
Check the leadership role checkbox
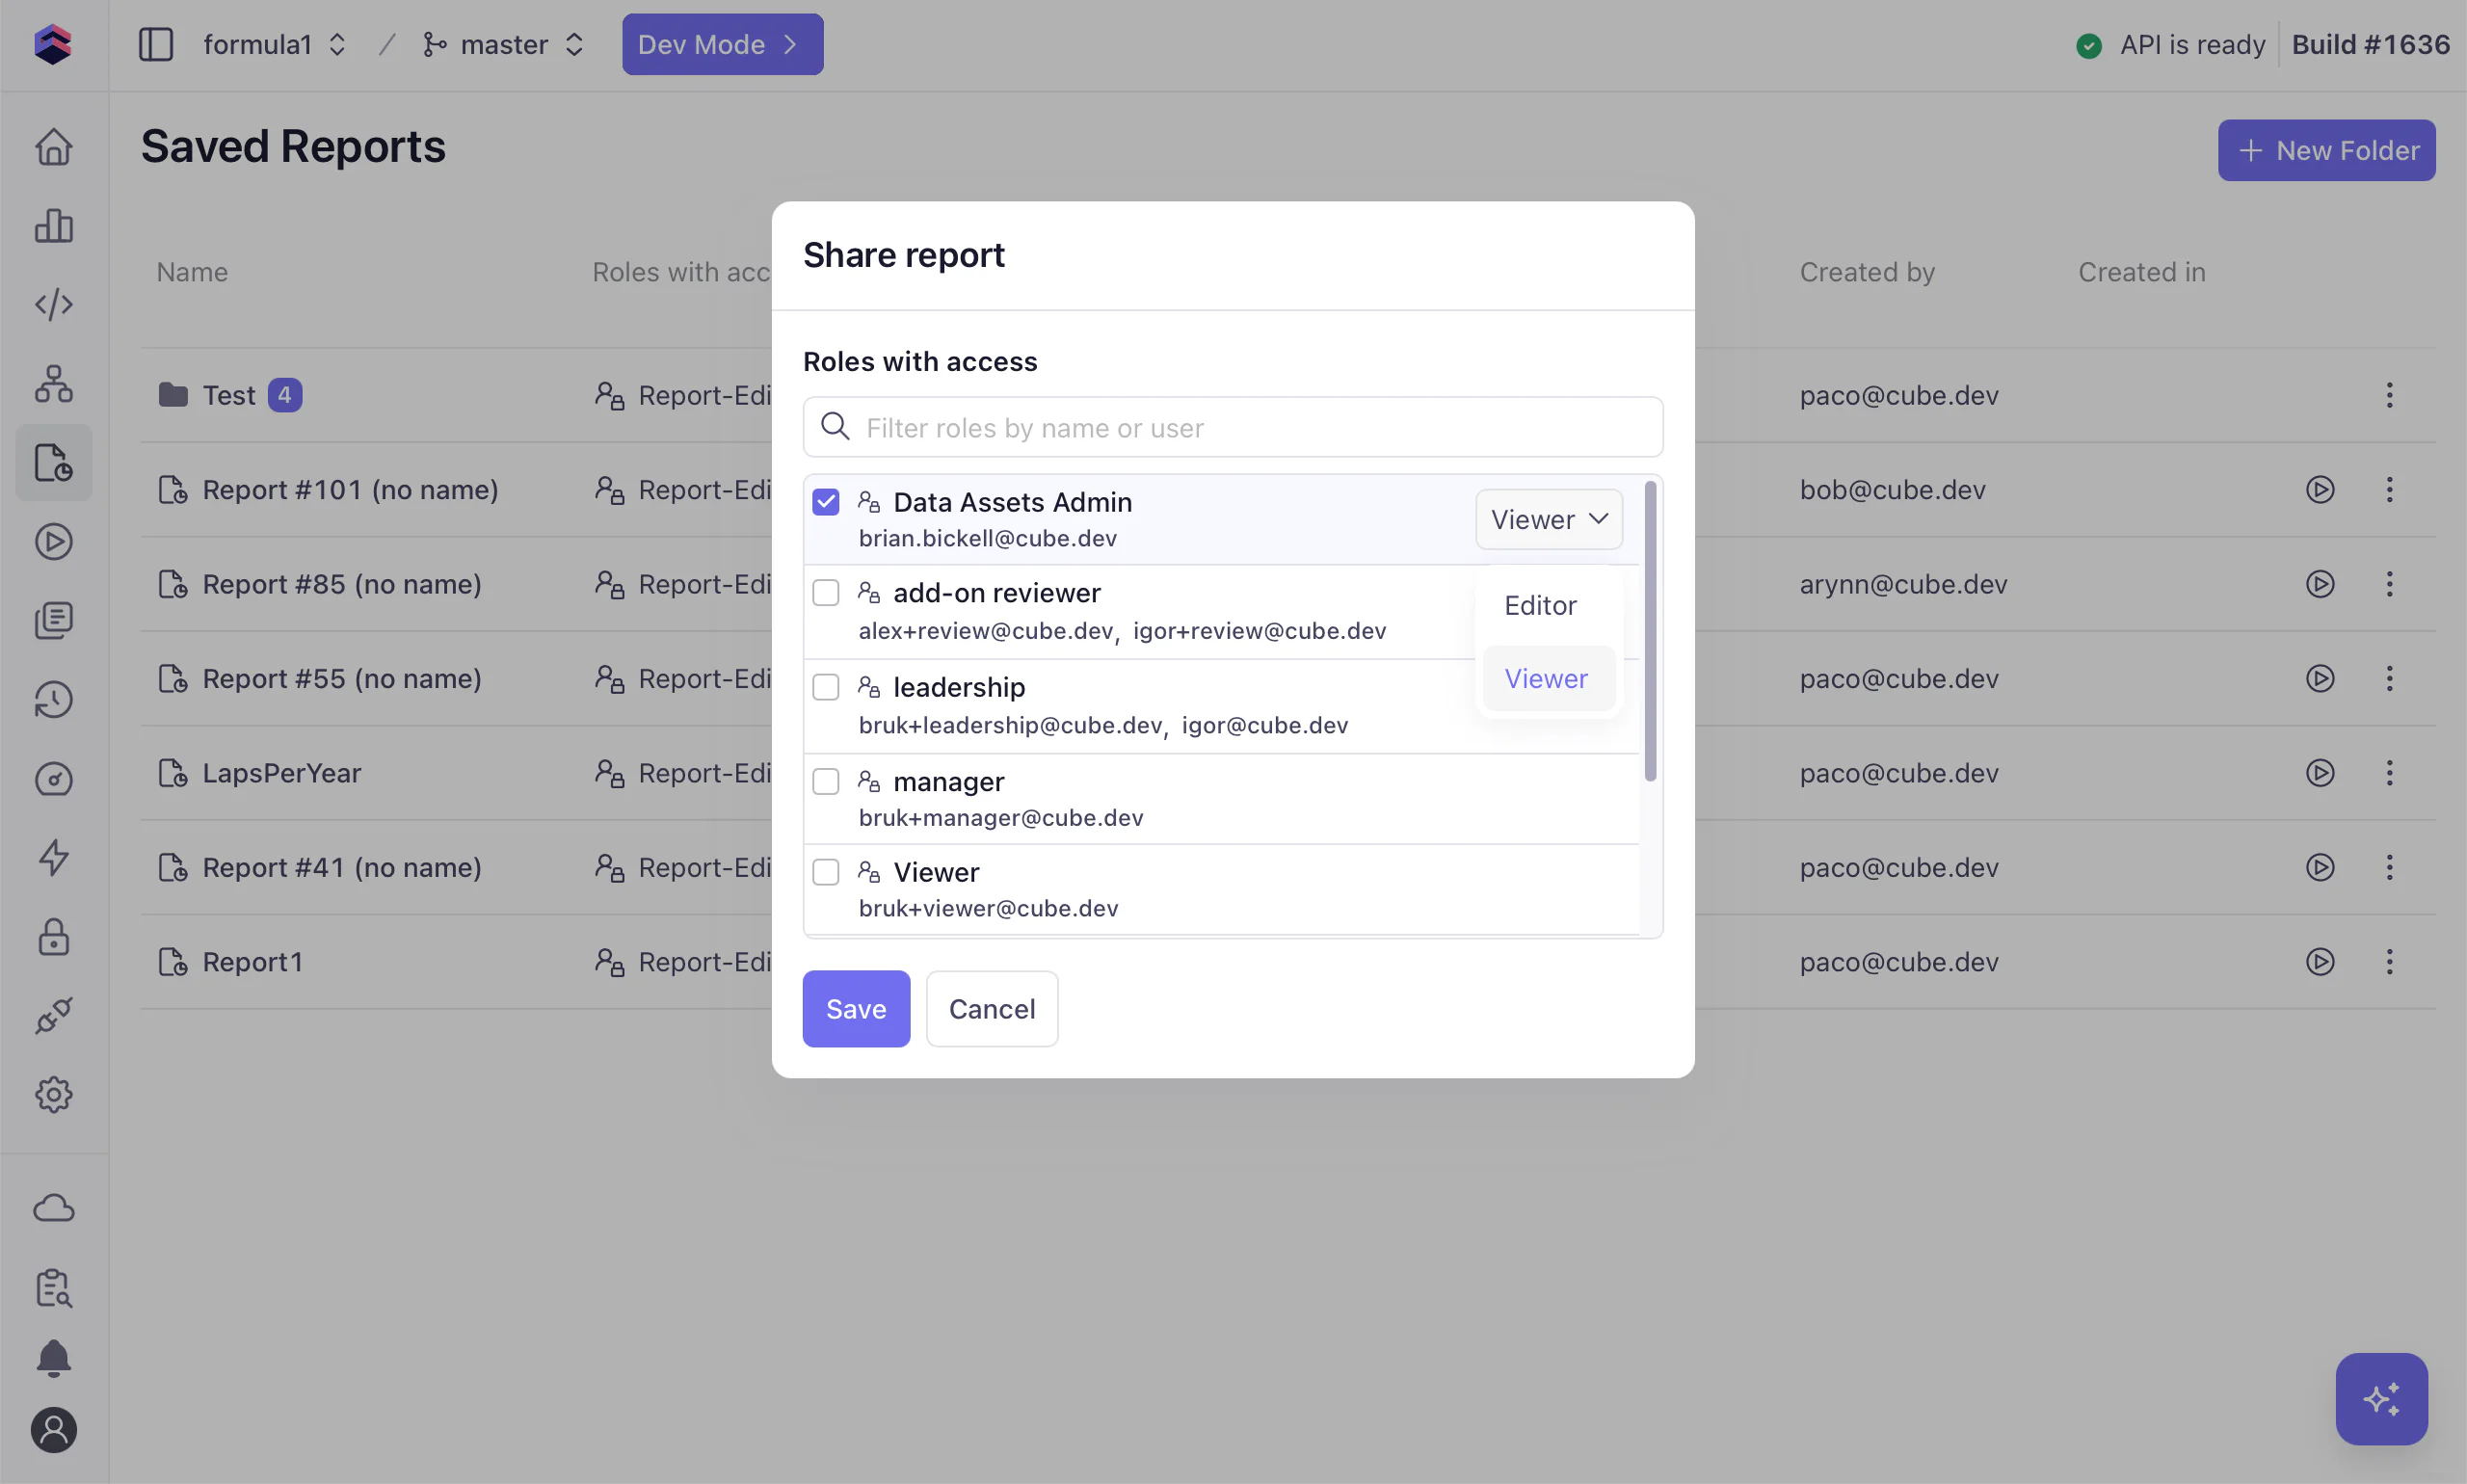825,687
